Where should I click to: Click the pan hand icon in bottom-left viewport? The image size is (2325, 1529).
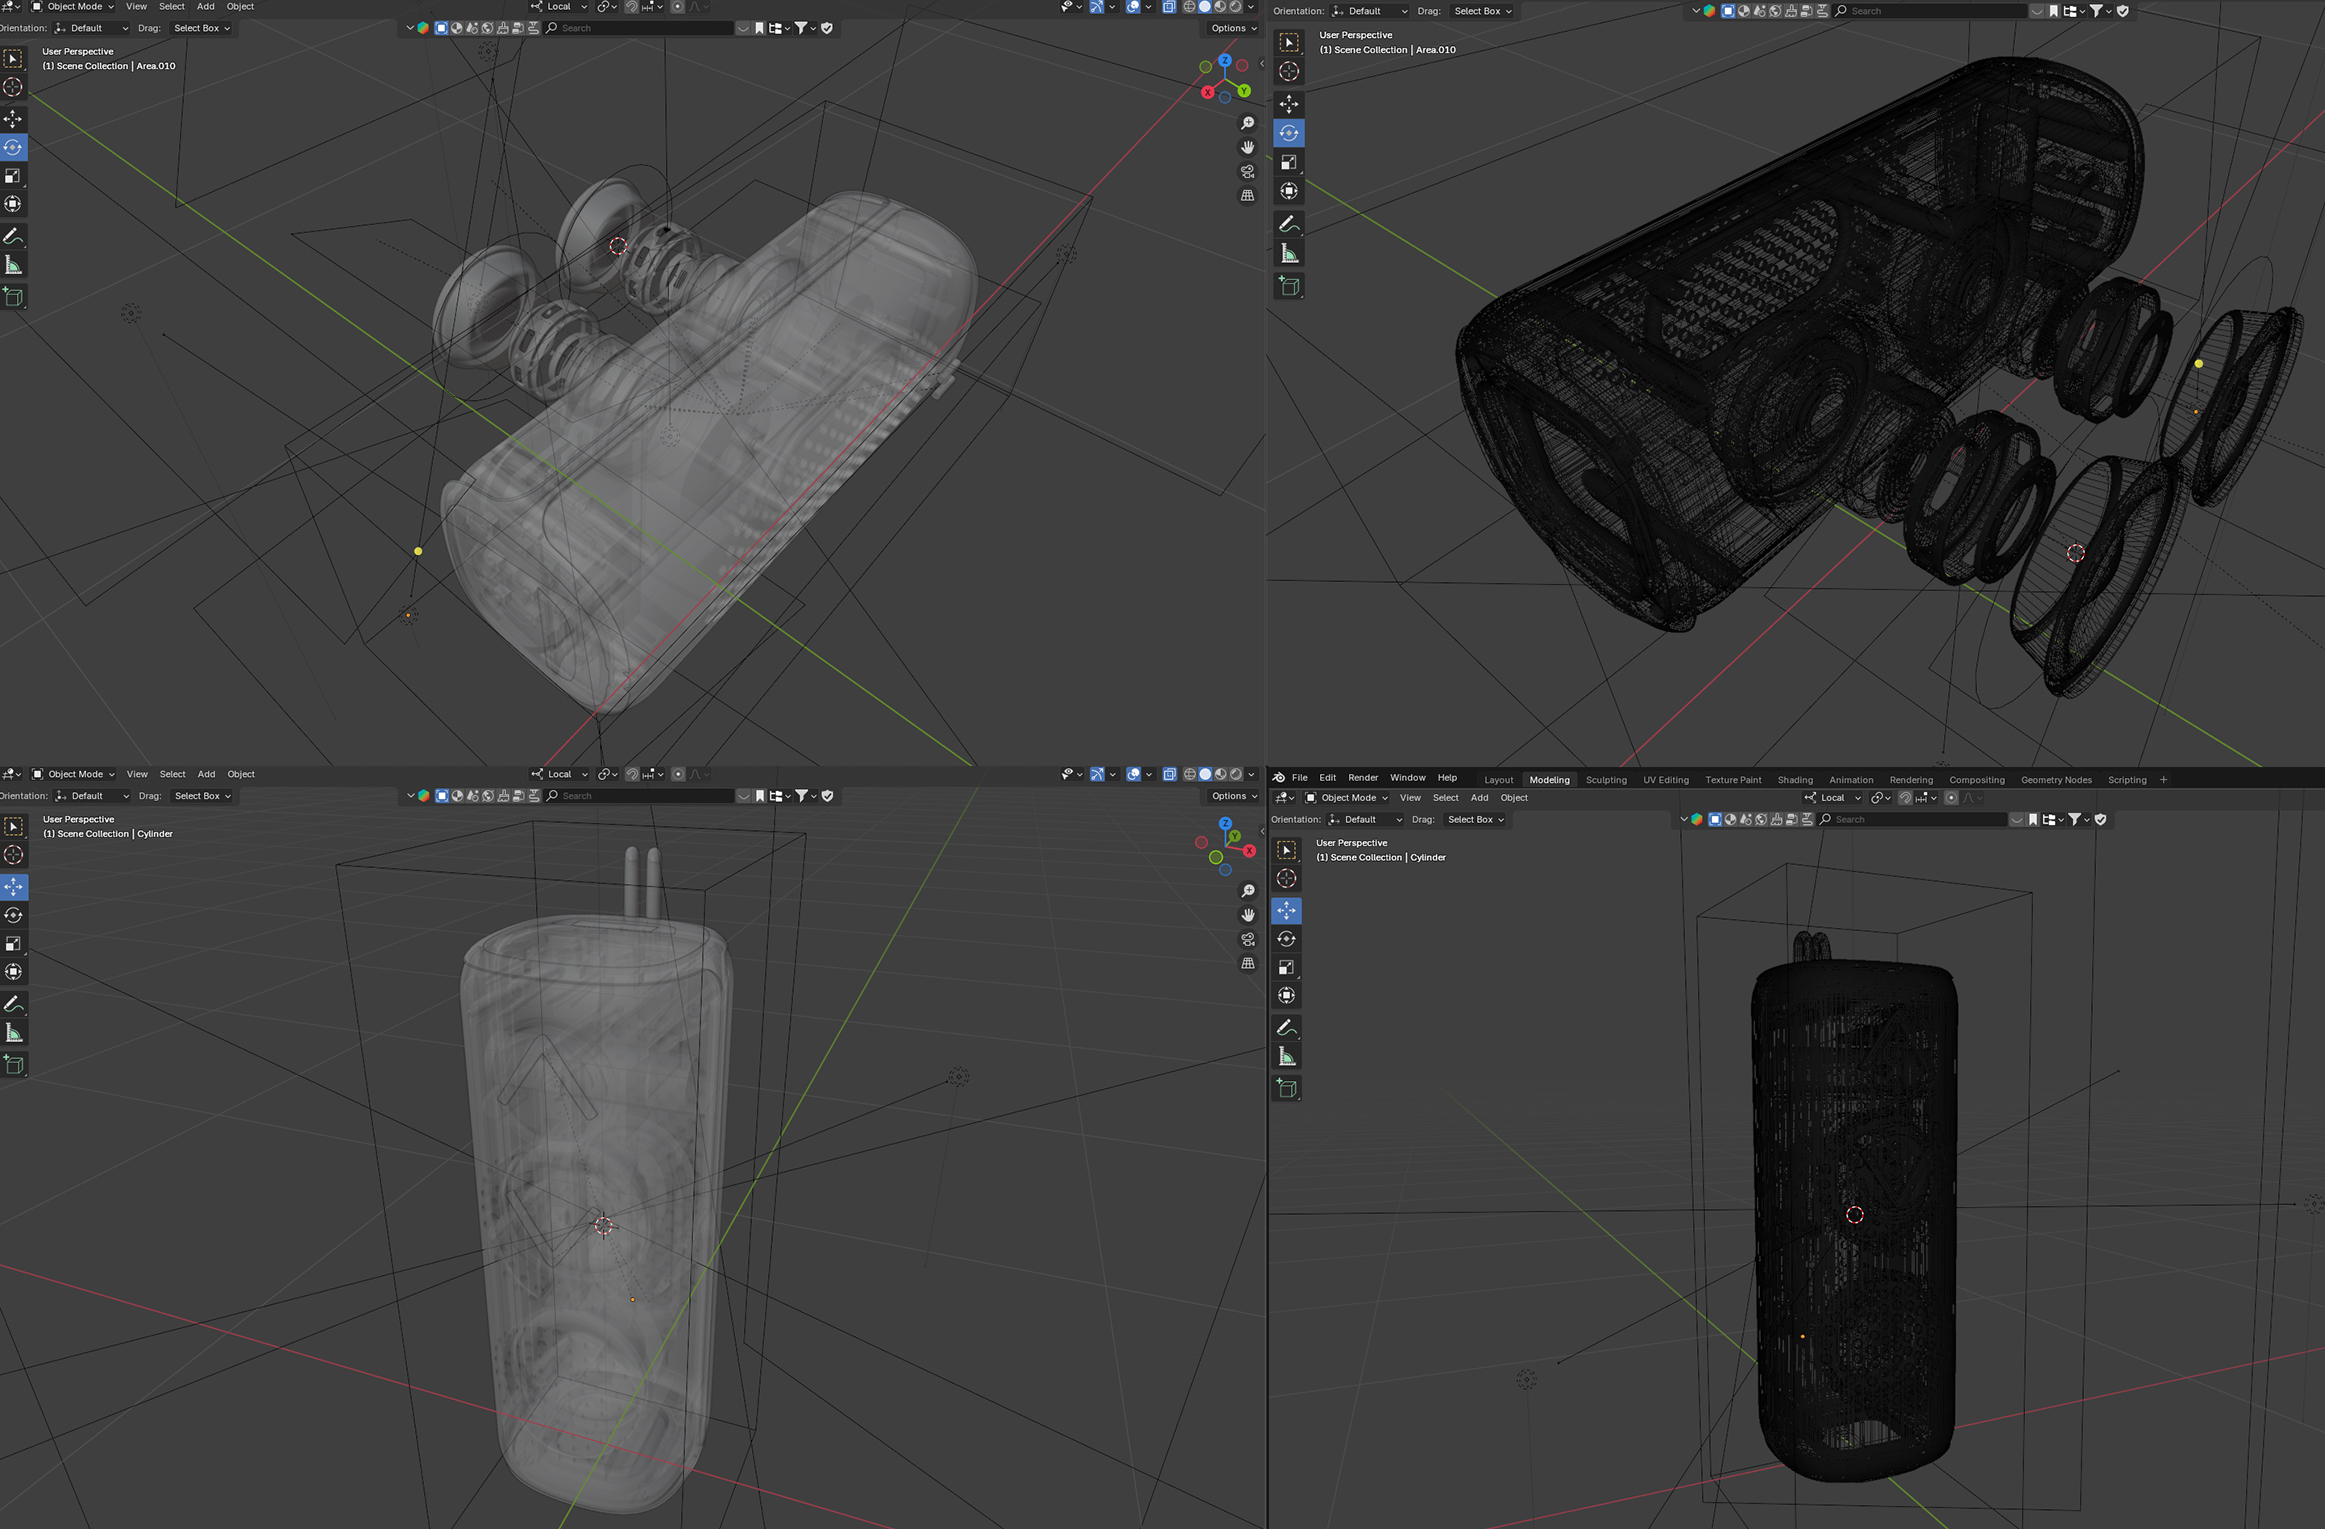(x=1247, y=915)
